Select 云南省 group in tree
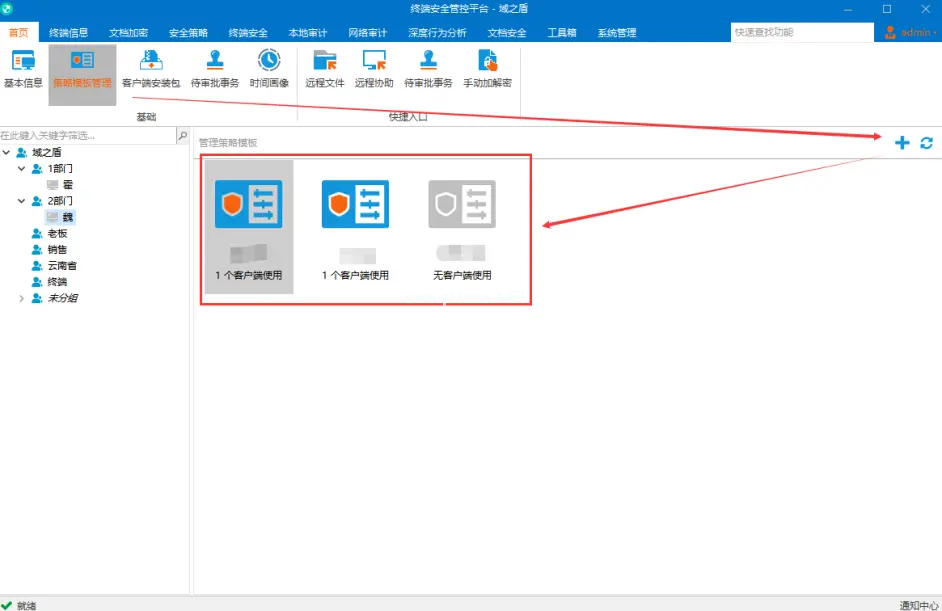Viewport: 942px width, 611px height. click(62, 266)
